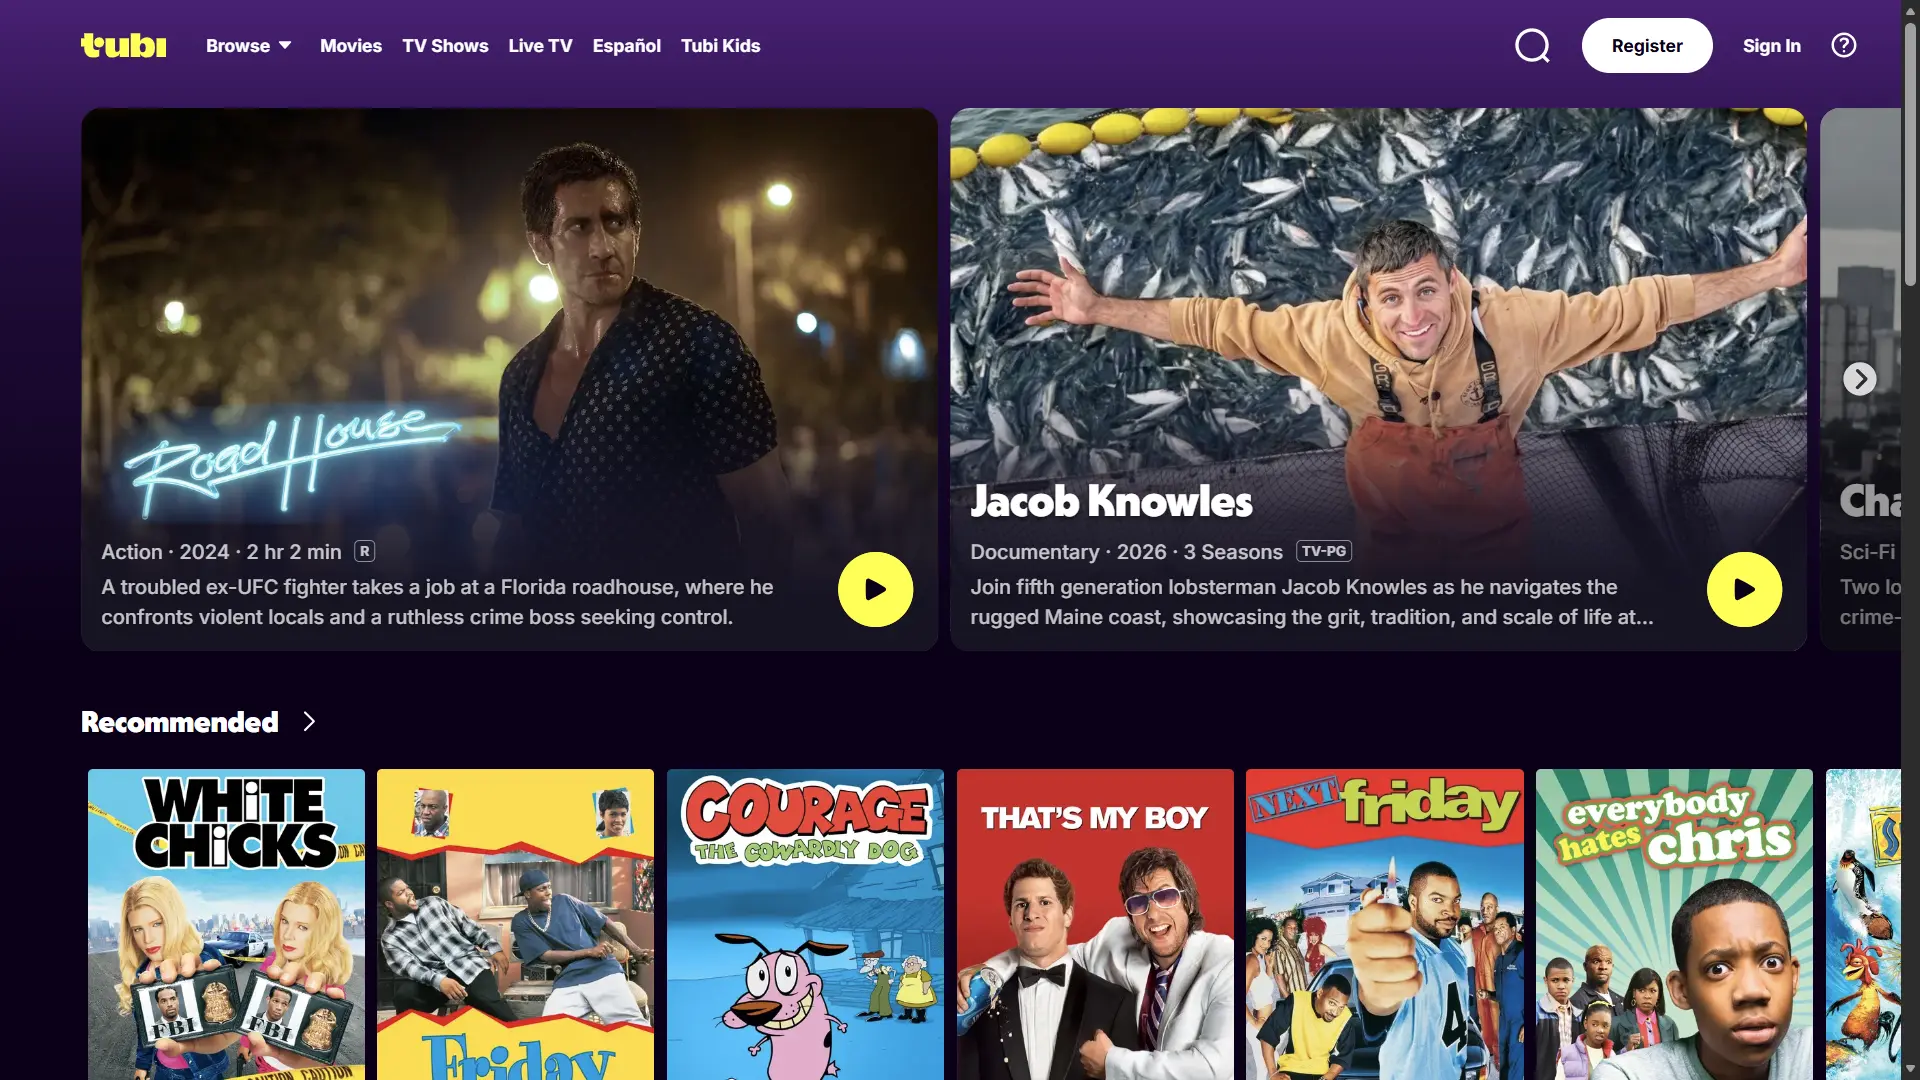This screenshot has width=1920, height=1080.
Task: Expand the Browse dropdown menu
Action: (249, 46)
